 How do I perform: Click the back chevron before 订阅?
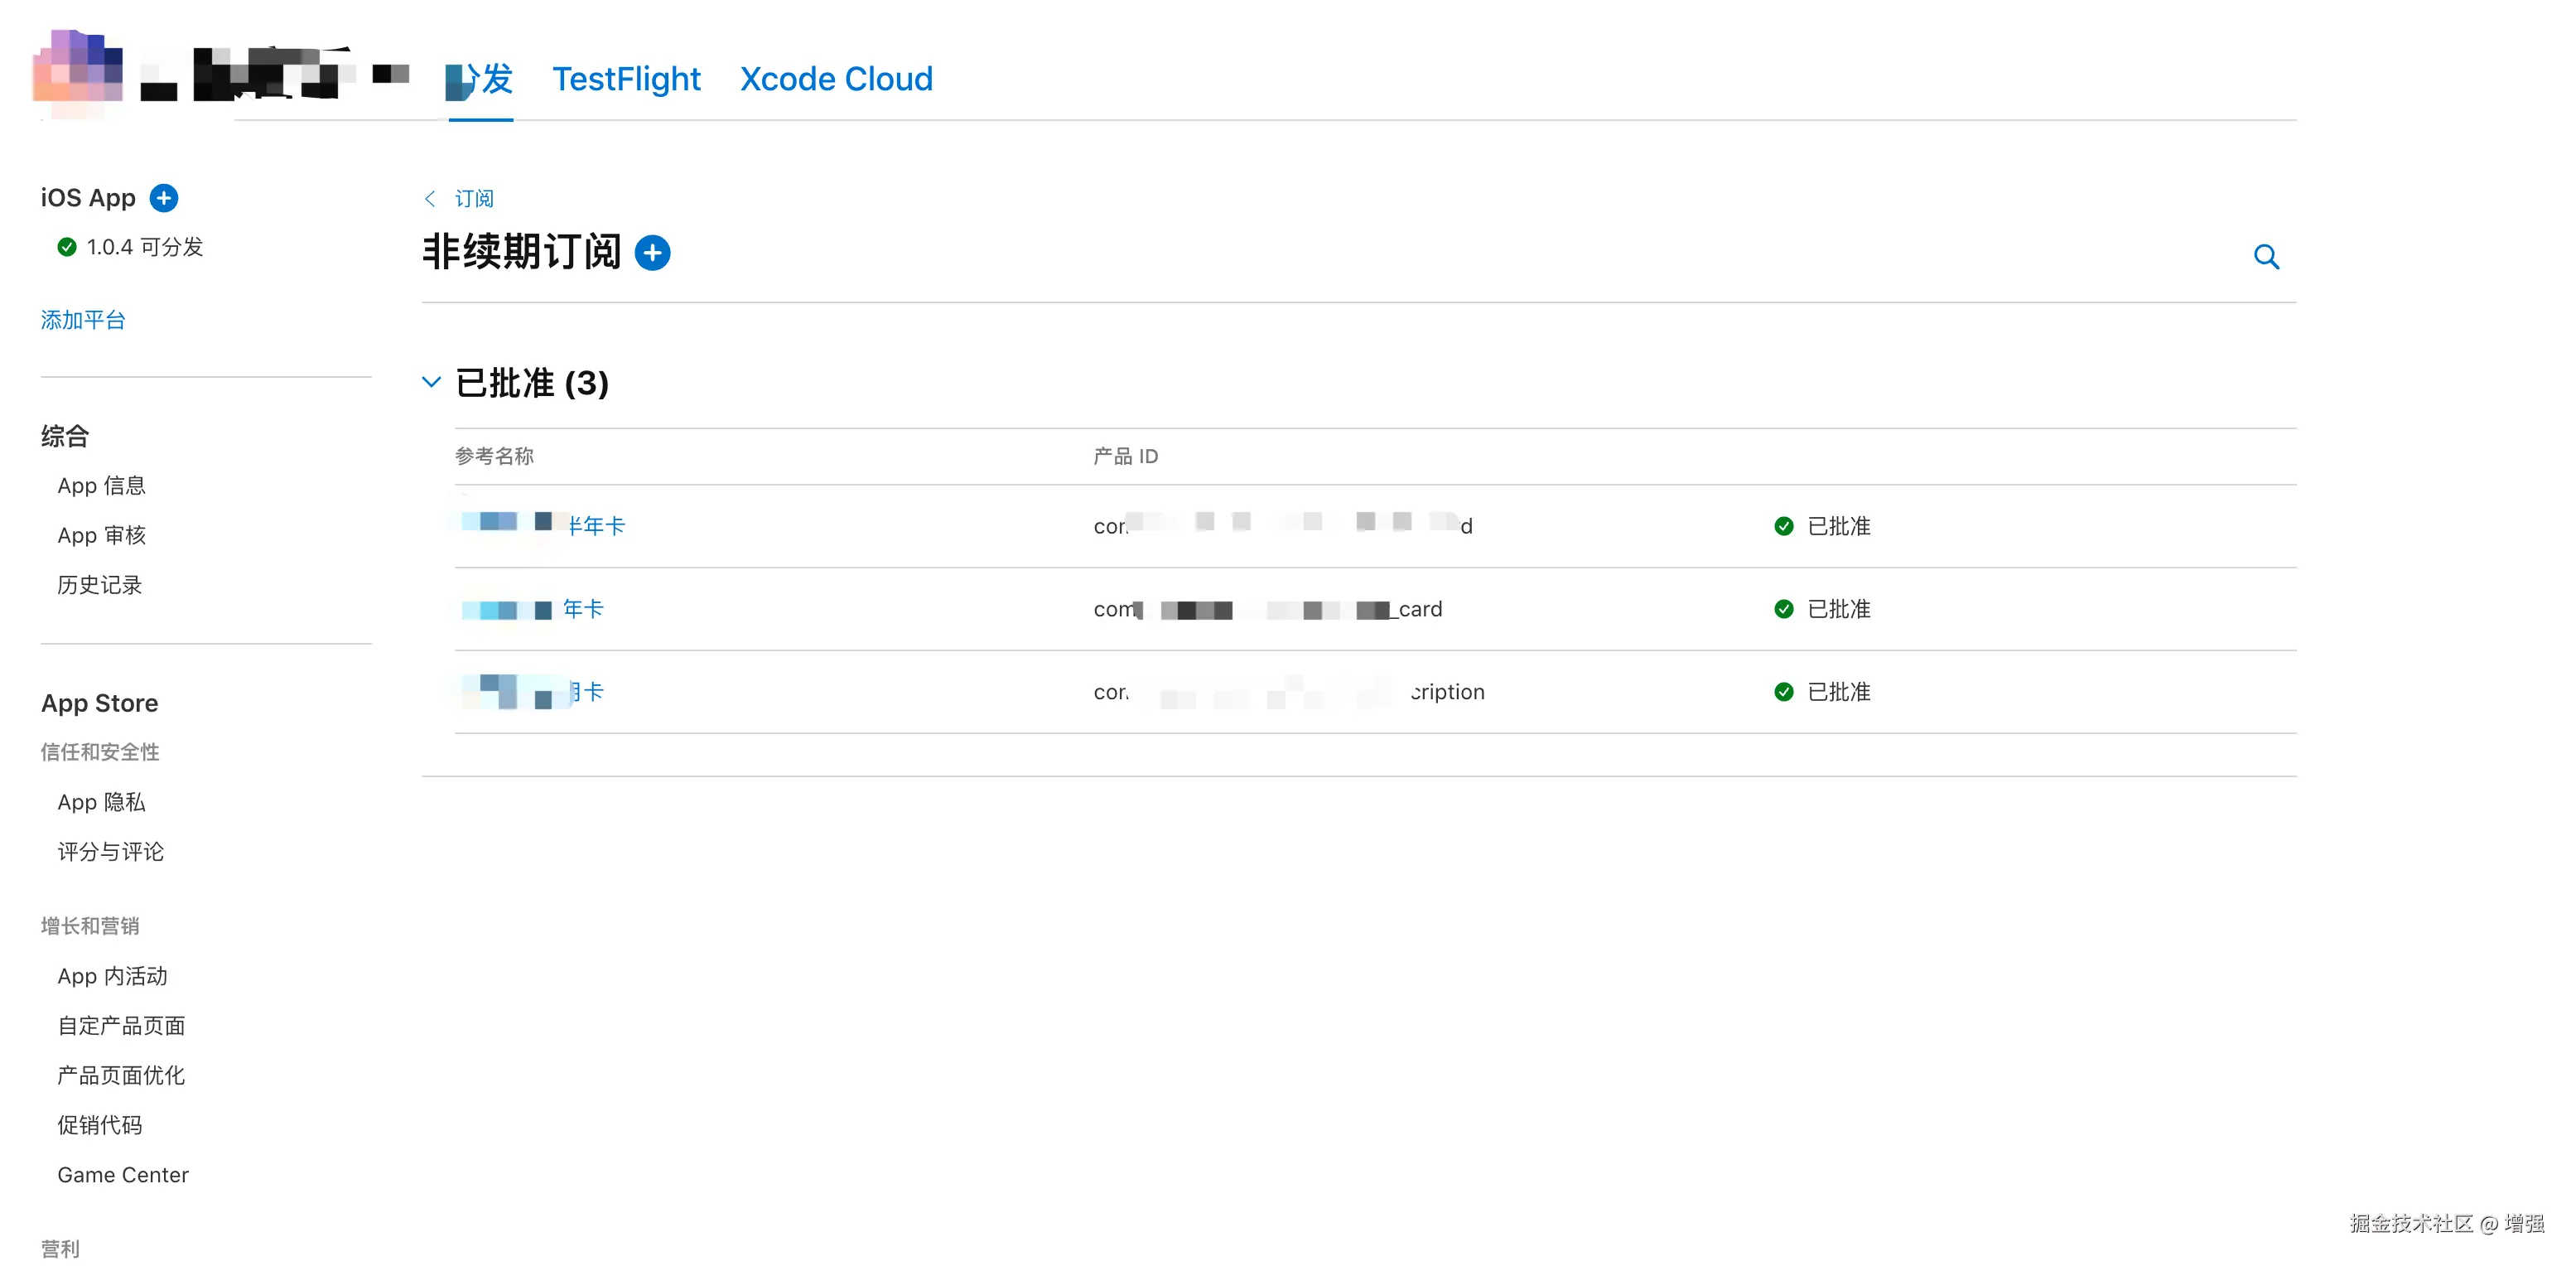[430, 199]
